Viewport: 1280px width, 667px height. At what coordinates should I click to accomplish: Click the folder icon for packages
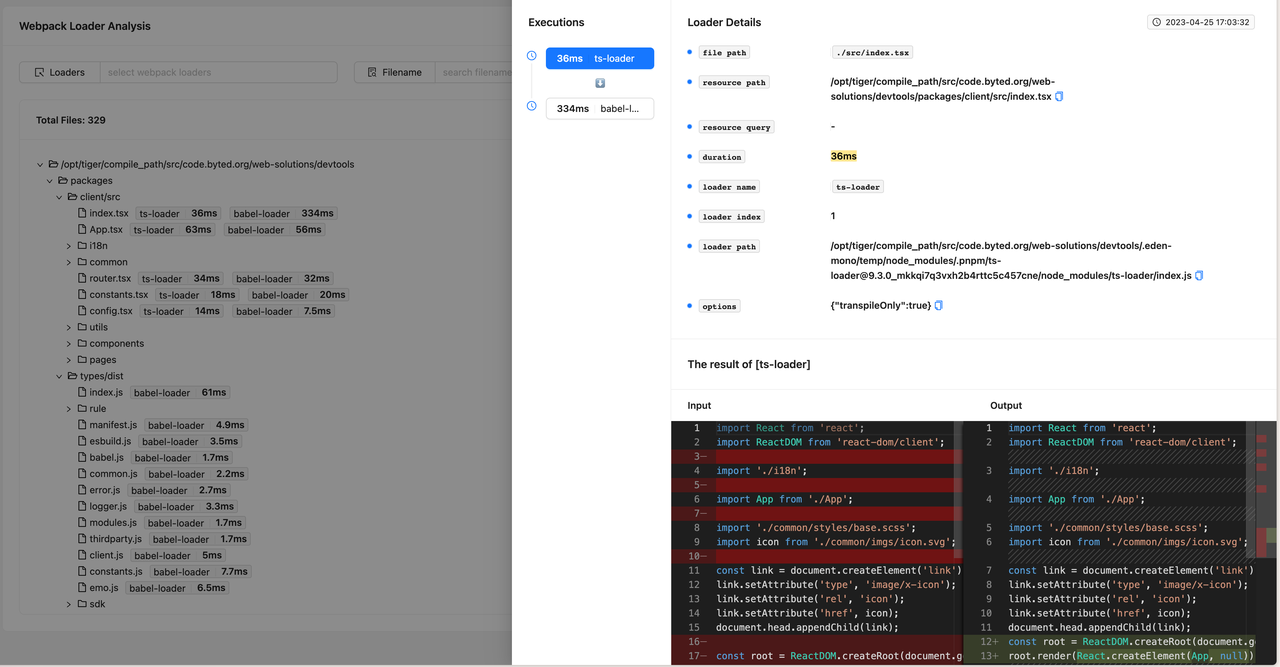click(62, 180)
